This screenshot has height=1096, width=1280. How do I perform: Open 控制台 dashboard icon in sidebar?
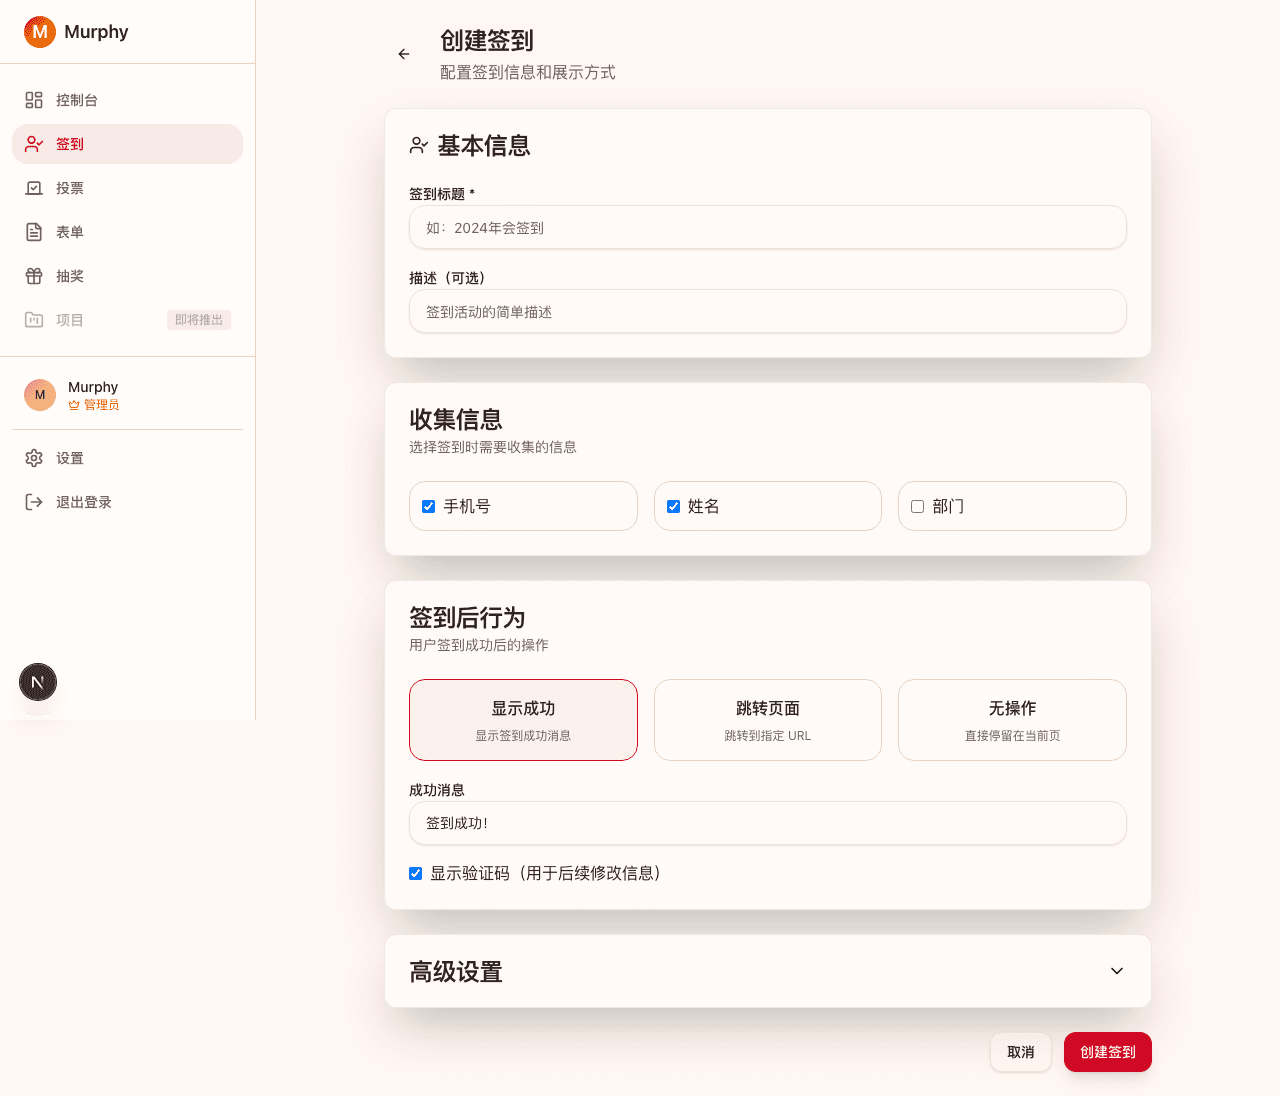(x=34, y=100)
